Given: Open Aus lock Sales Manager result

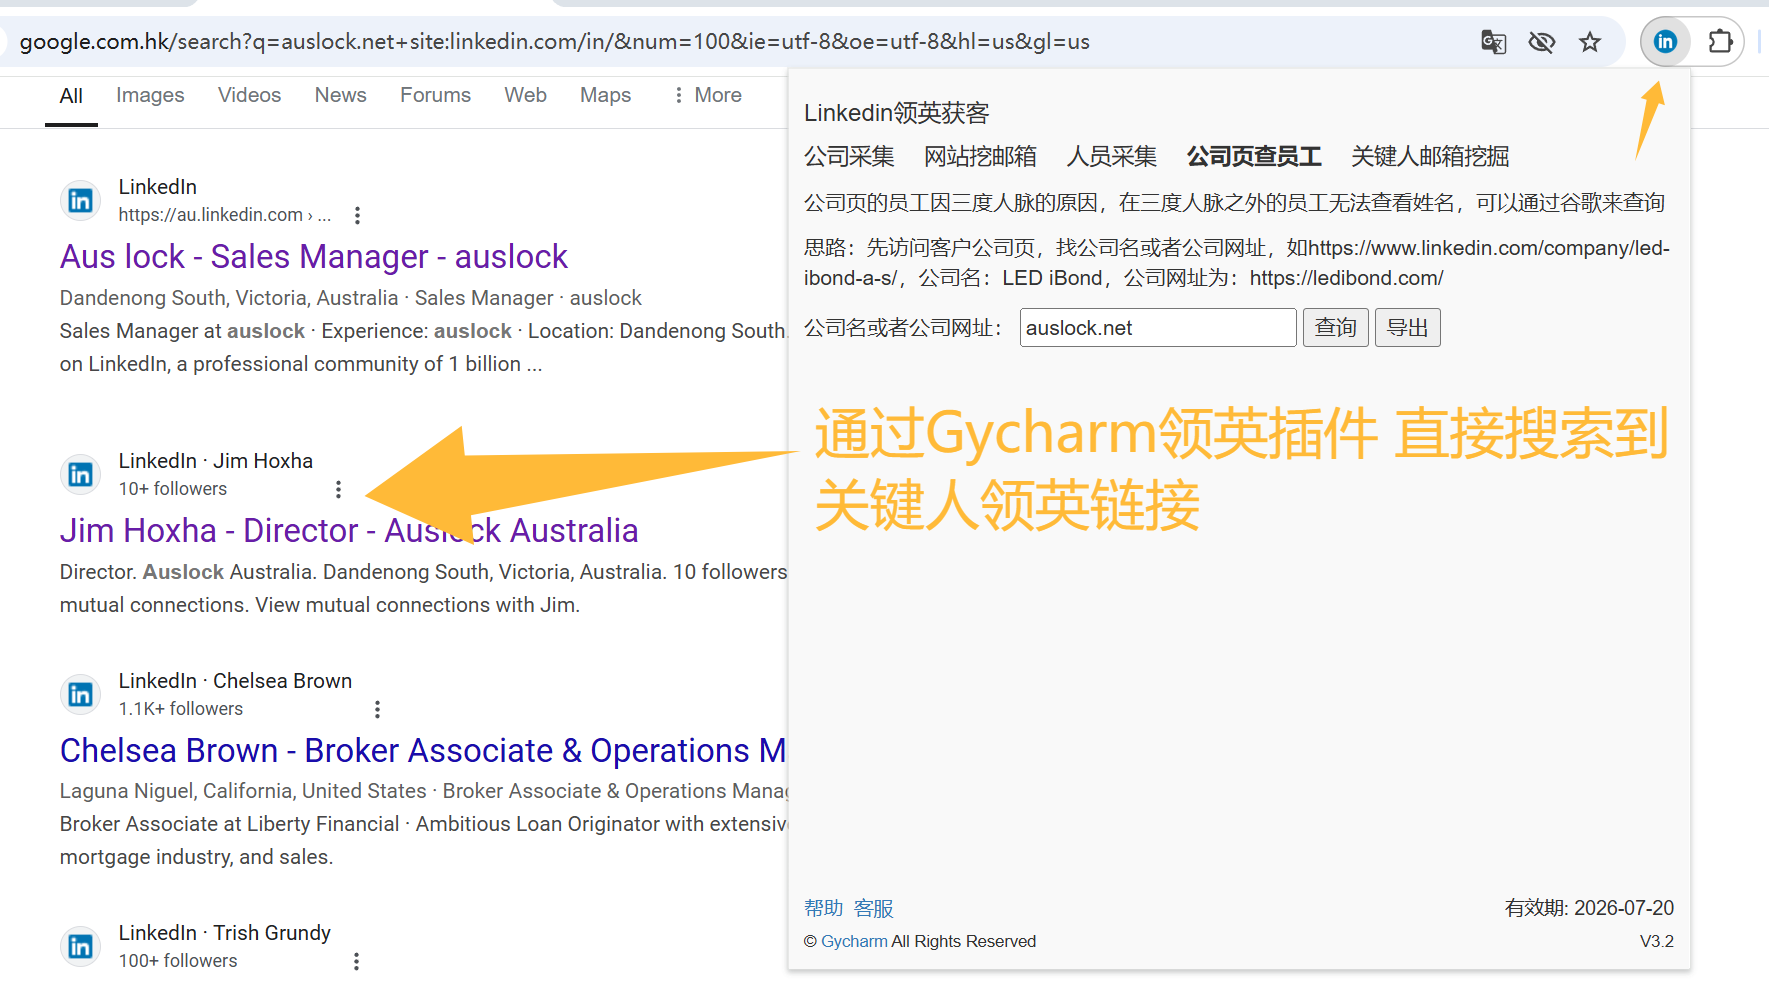Looking at the screenshot, I should 314,257.
